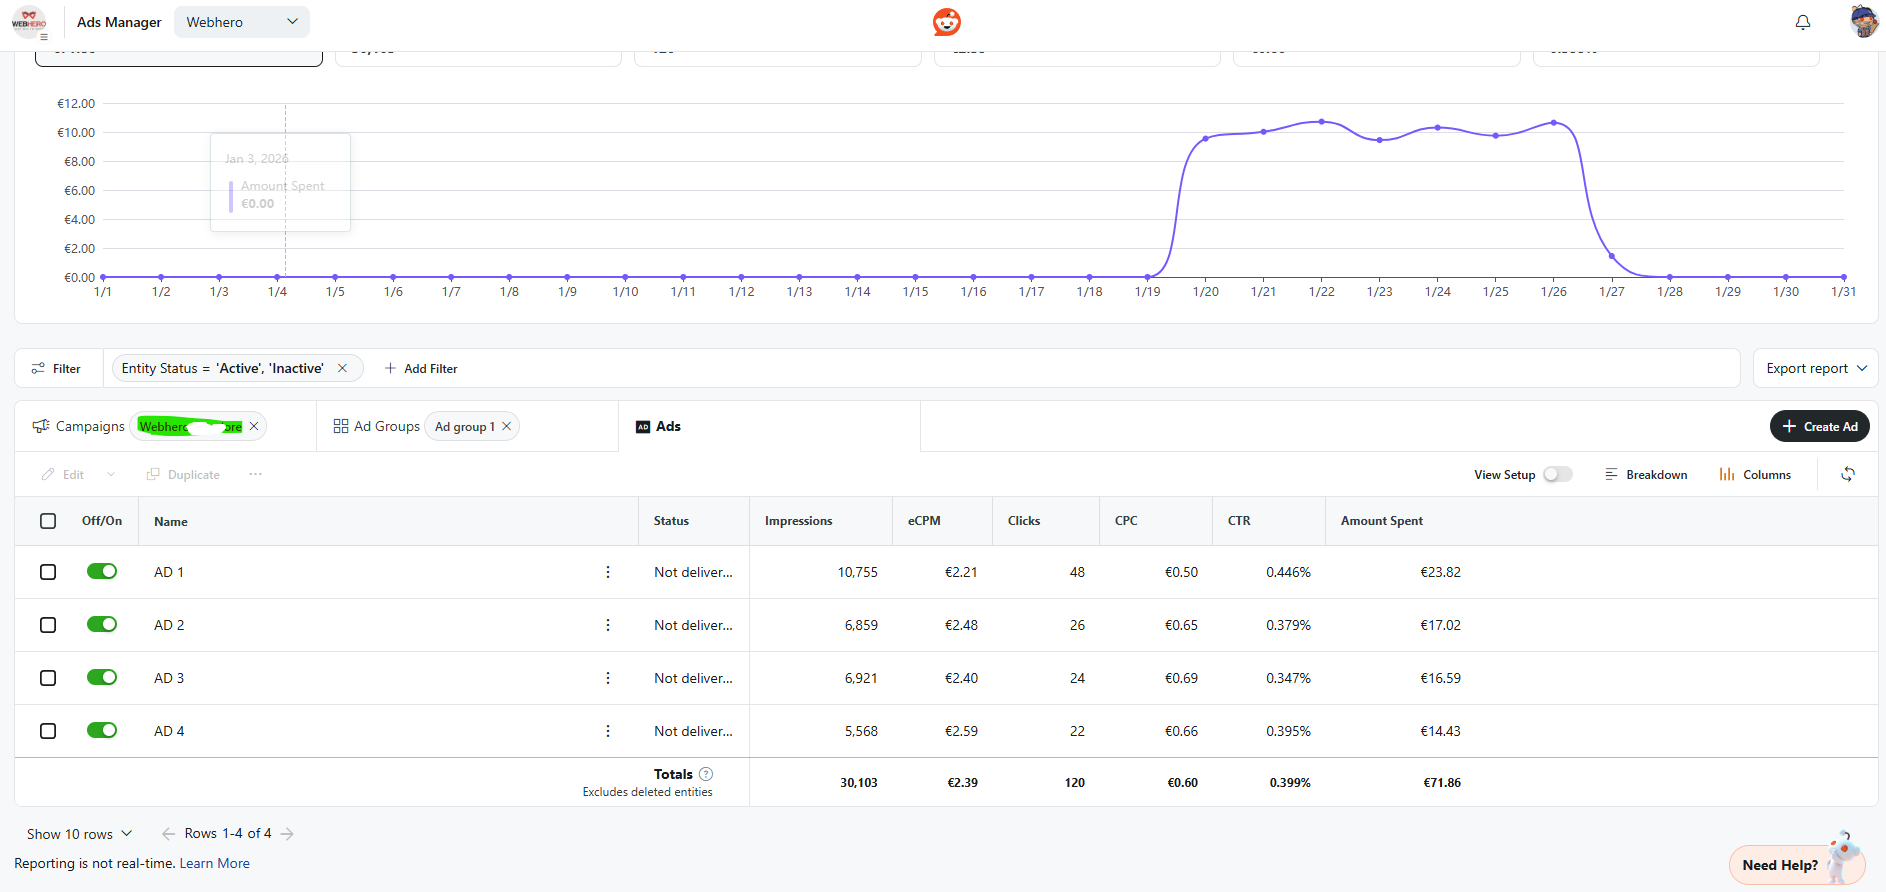Click the Totals help question mark icon

point(706,774)
